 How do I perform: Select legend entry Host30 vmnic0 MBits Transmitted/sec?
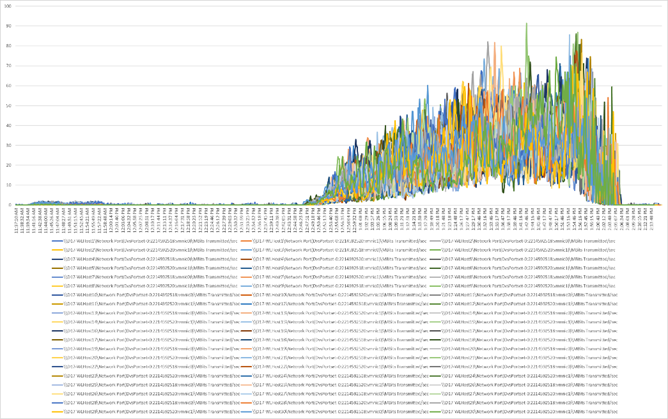tap(334, 411)
